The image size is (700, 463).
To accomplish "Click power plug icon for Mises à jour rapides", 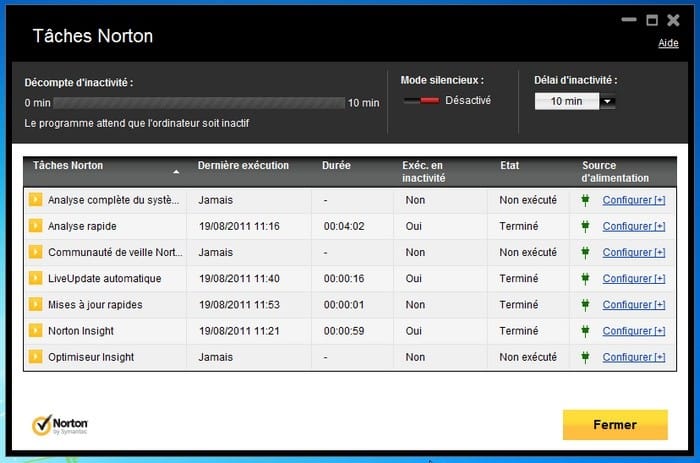I will (x=585, y=305).
